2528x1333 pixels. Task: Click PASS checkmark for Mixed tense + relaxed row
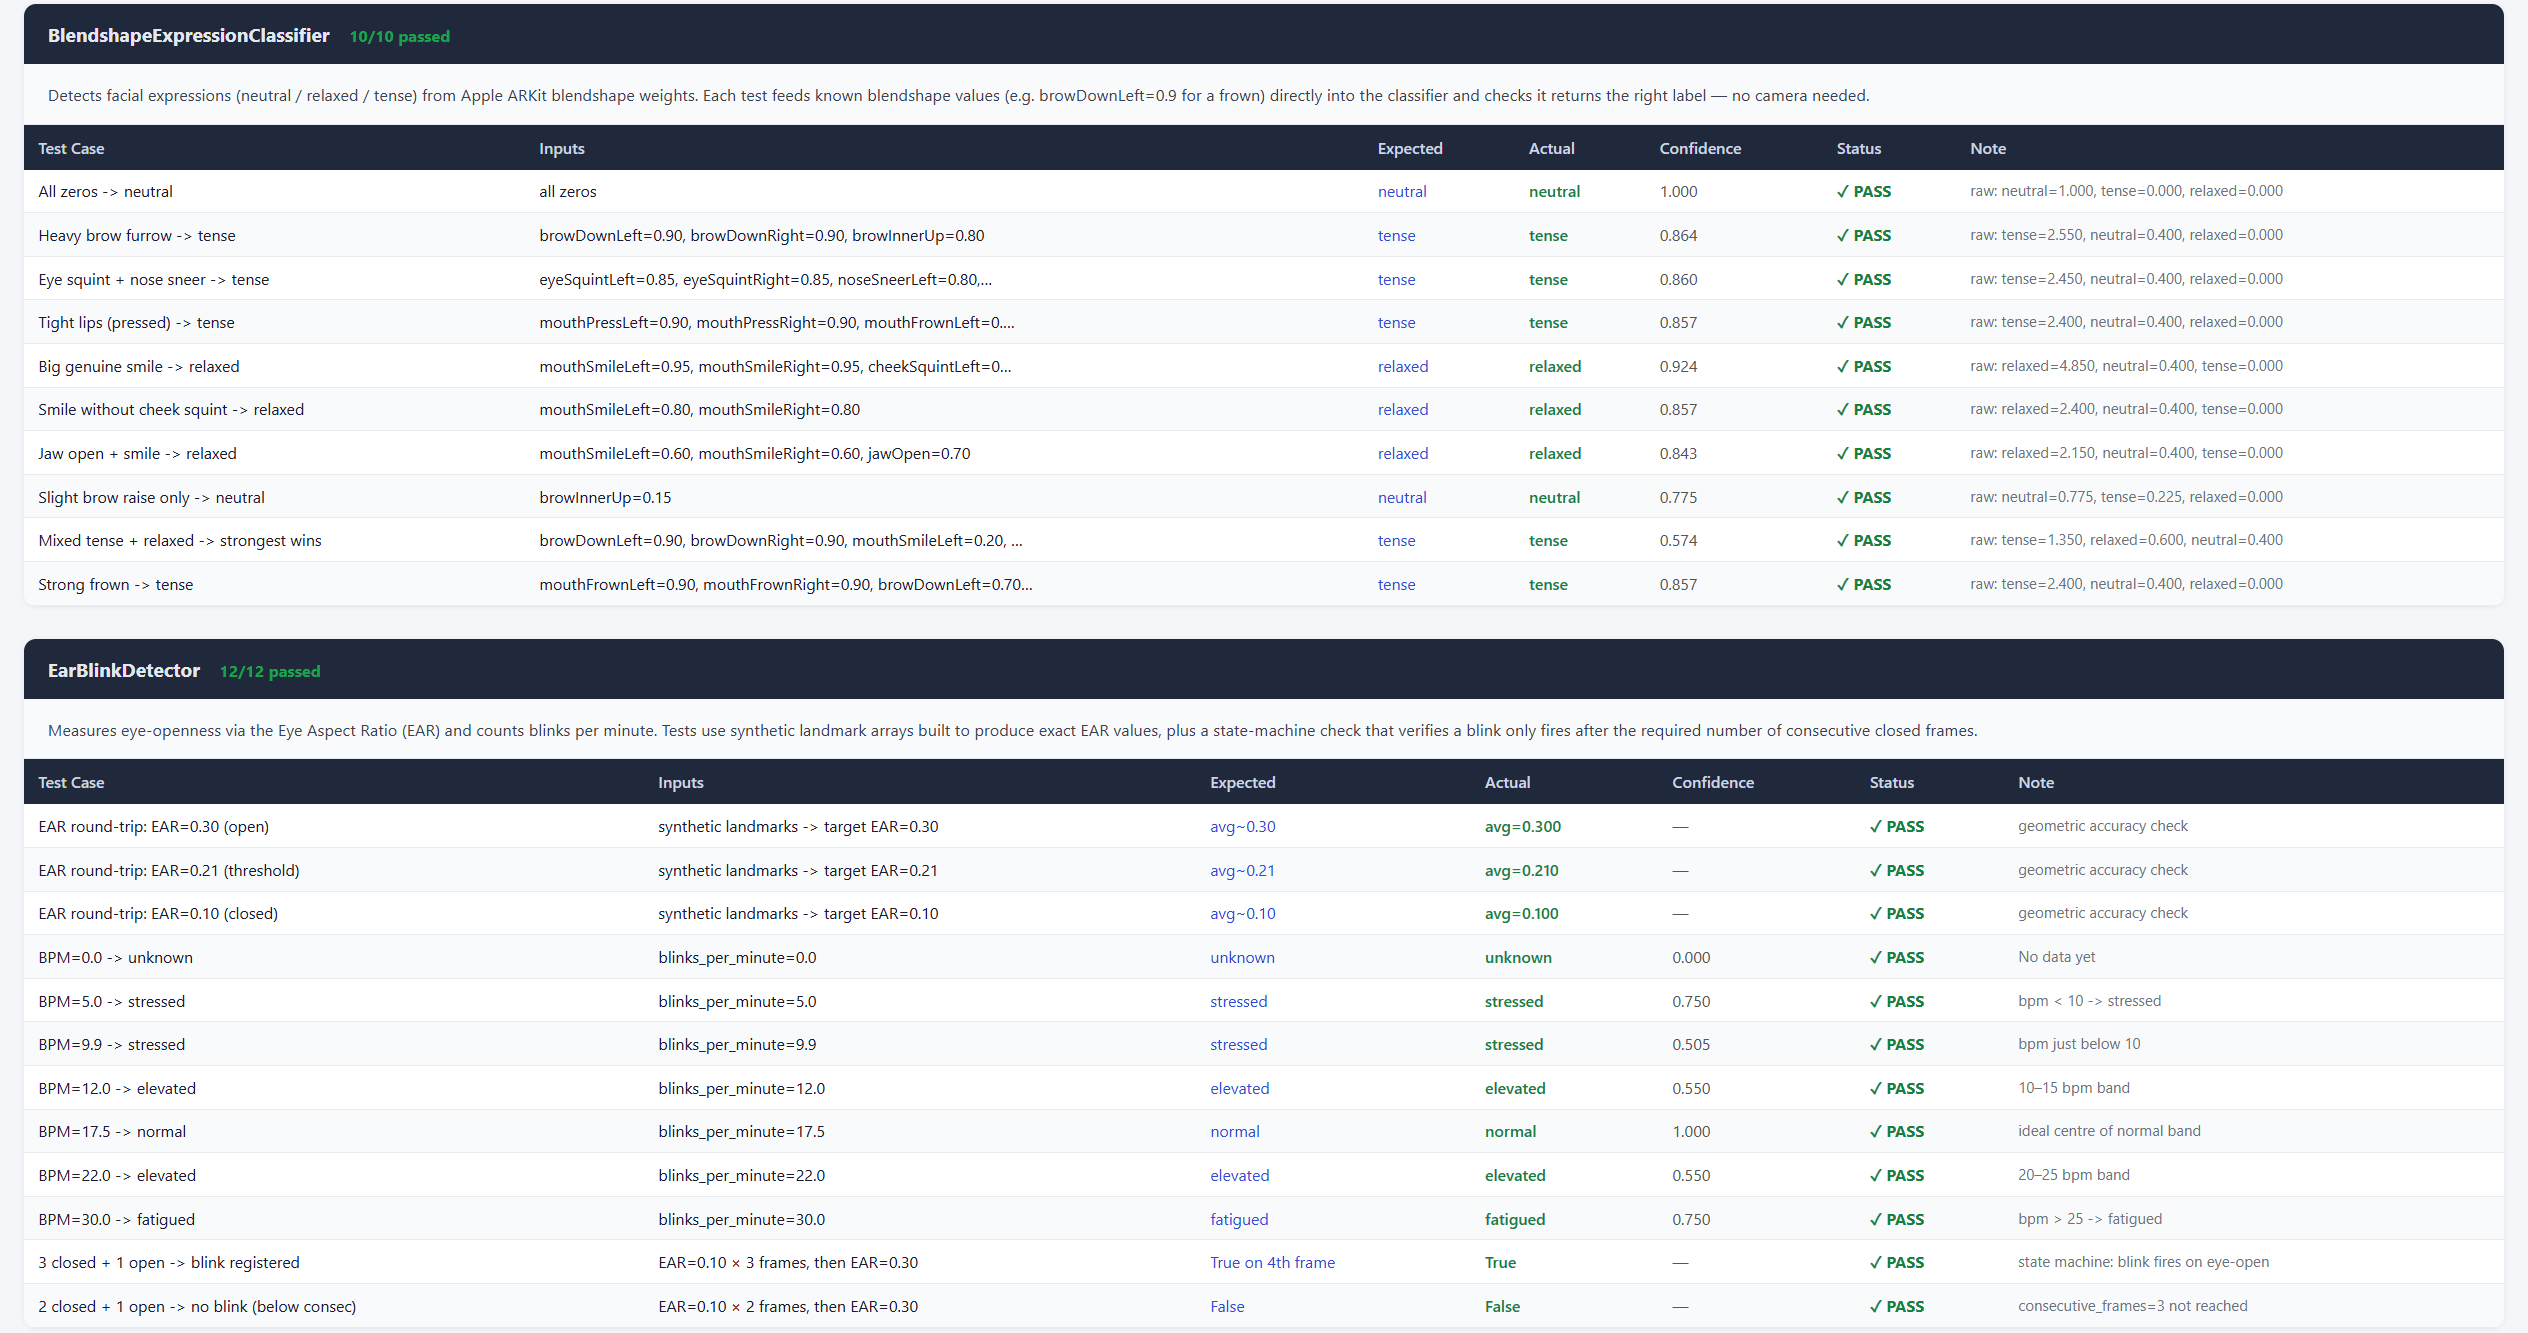pos(1864,541)
